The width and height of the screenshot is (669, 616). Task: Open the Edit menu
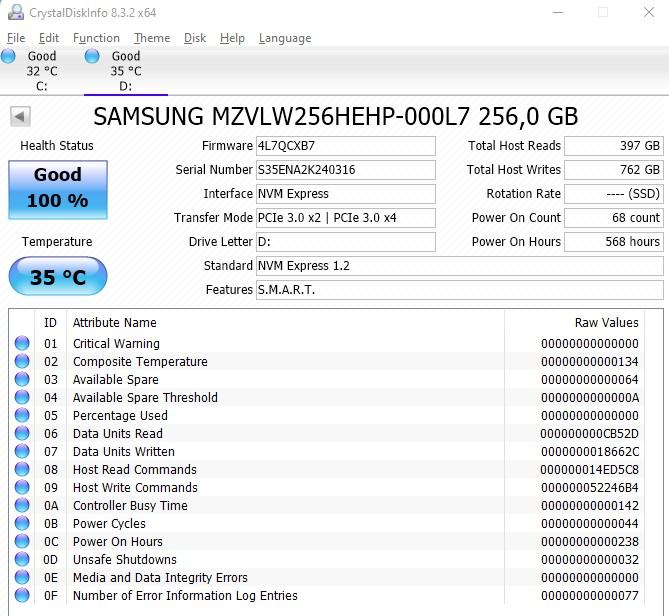pos(49,38)
